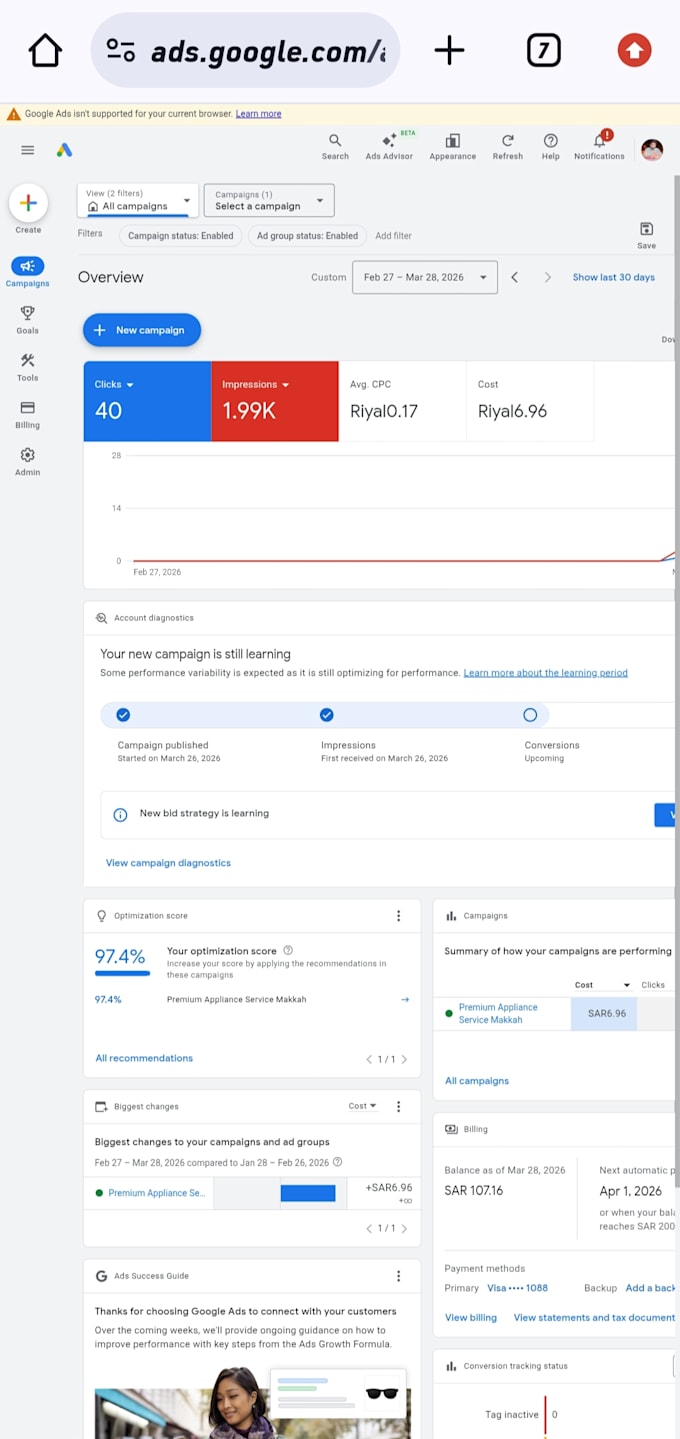The image size is (680, 1439).
Task: Click Premium Appliance Se... in Biggest changes
Action: tap(156, 1193)
